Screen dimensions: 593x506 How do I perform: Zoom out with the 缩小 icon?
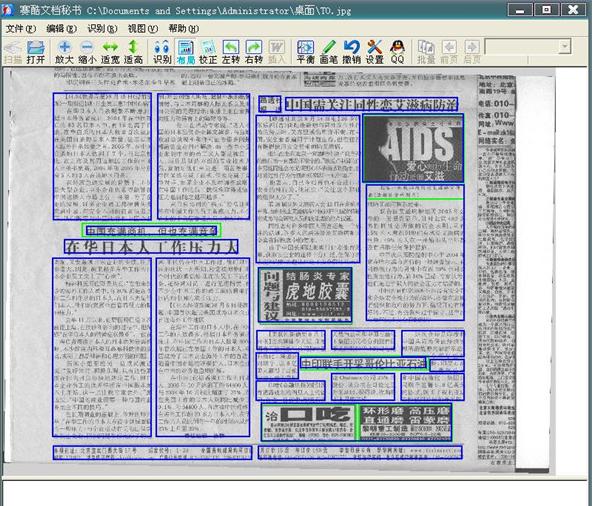[x=87, y=52]
